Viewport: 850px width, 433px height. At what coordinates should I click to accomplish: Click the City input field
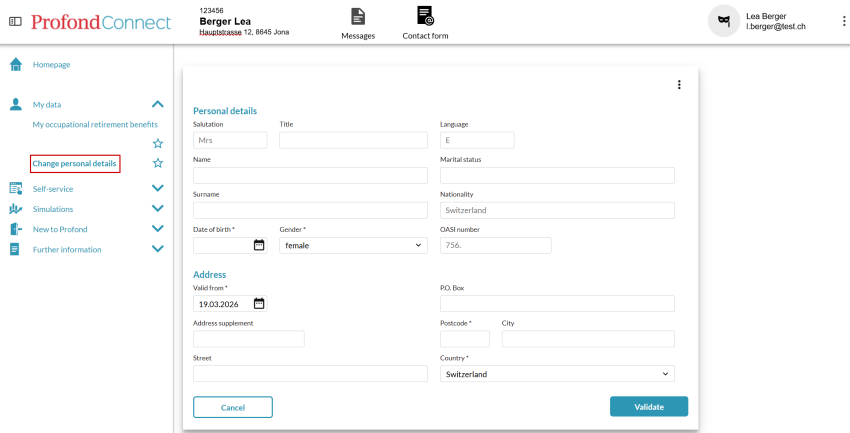click(588, 339)
